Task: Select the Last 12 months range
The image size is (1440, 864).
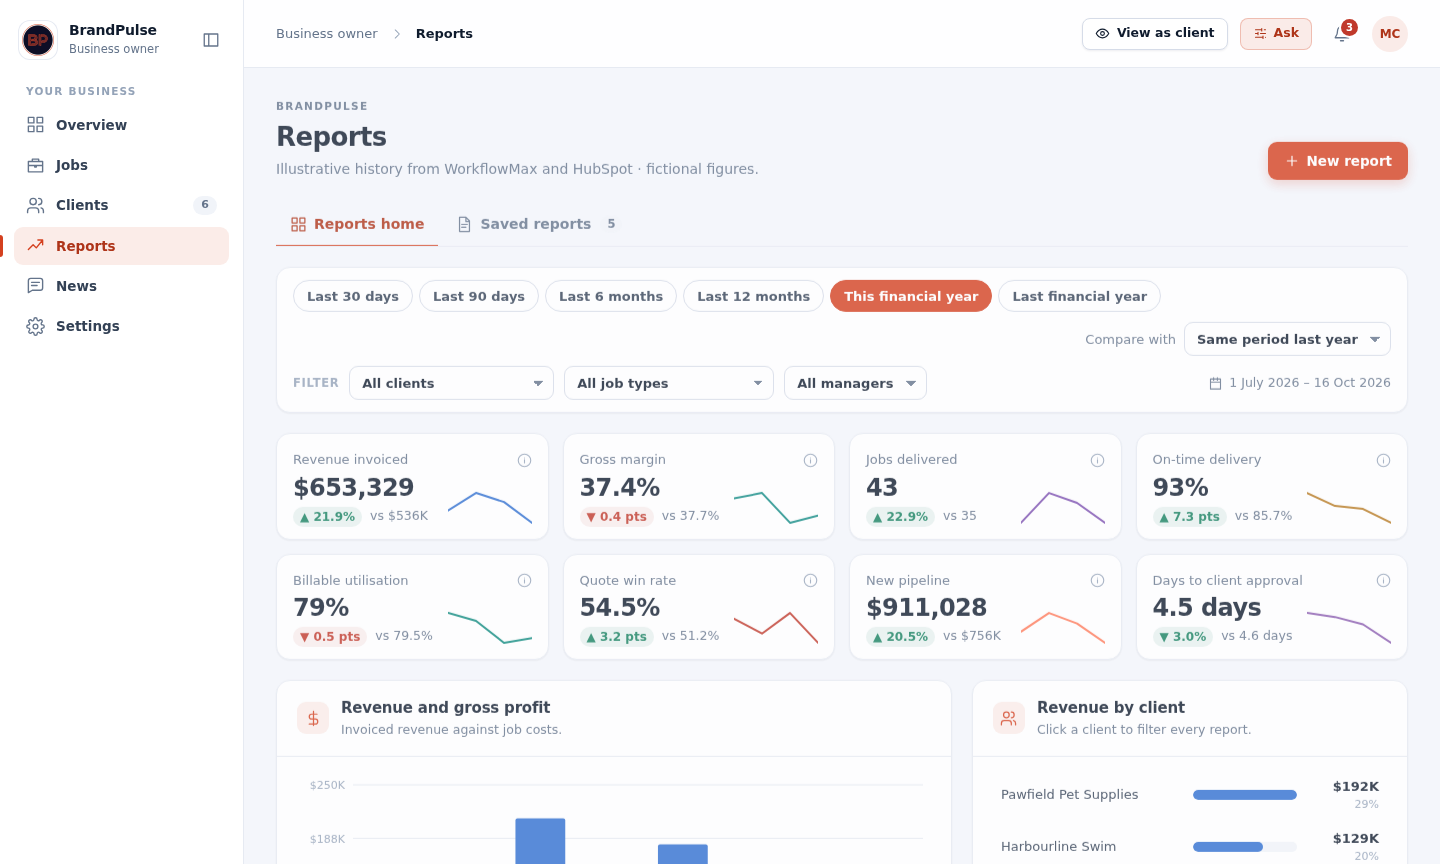Action: tap(753, 296)
